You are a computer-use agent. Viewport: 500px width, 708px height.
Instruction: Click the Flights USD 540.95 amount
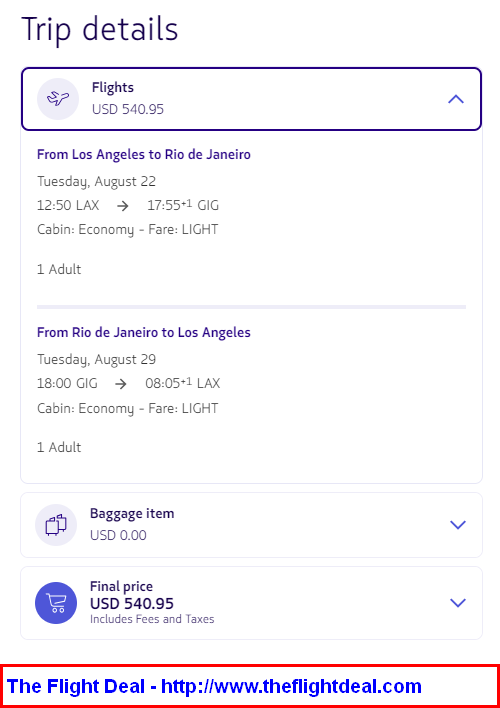[128, 109]
